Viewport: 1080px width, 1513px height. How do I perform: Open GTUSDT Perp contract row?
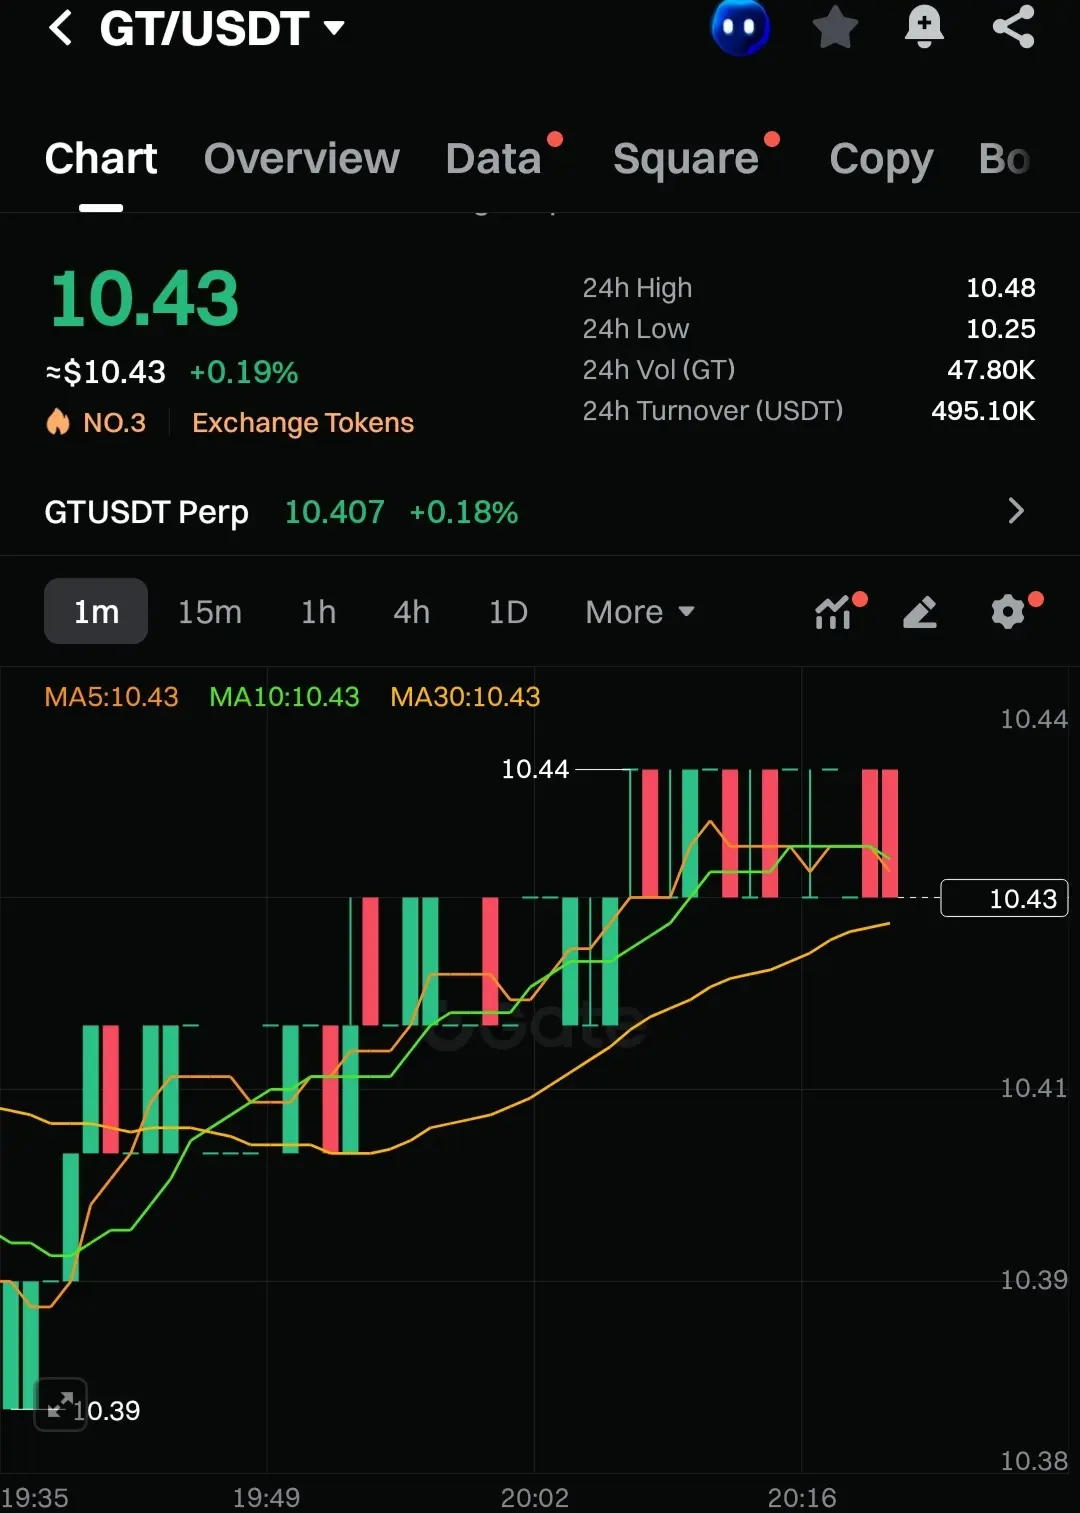point(540,512)
